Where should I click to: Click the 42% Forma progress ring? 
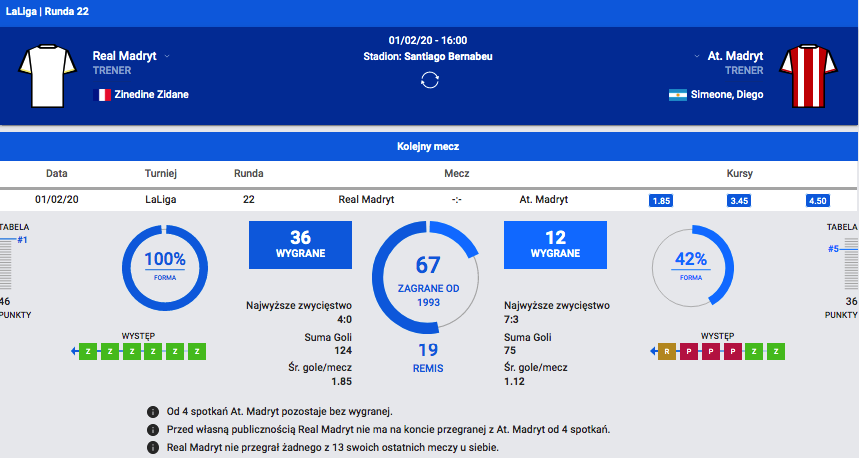690,264
